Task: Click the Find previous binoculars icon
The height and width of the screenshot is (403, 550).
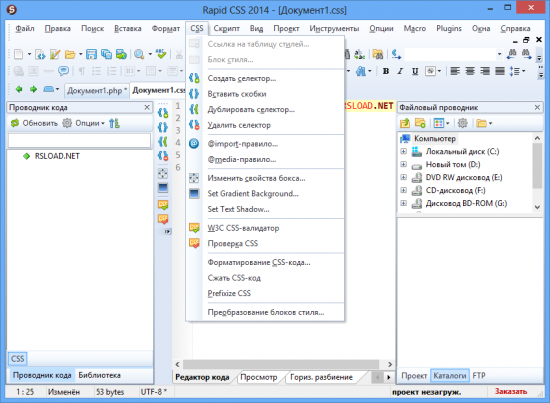Action: tap(512, 54)
